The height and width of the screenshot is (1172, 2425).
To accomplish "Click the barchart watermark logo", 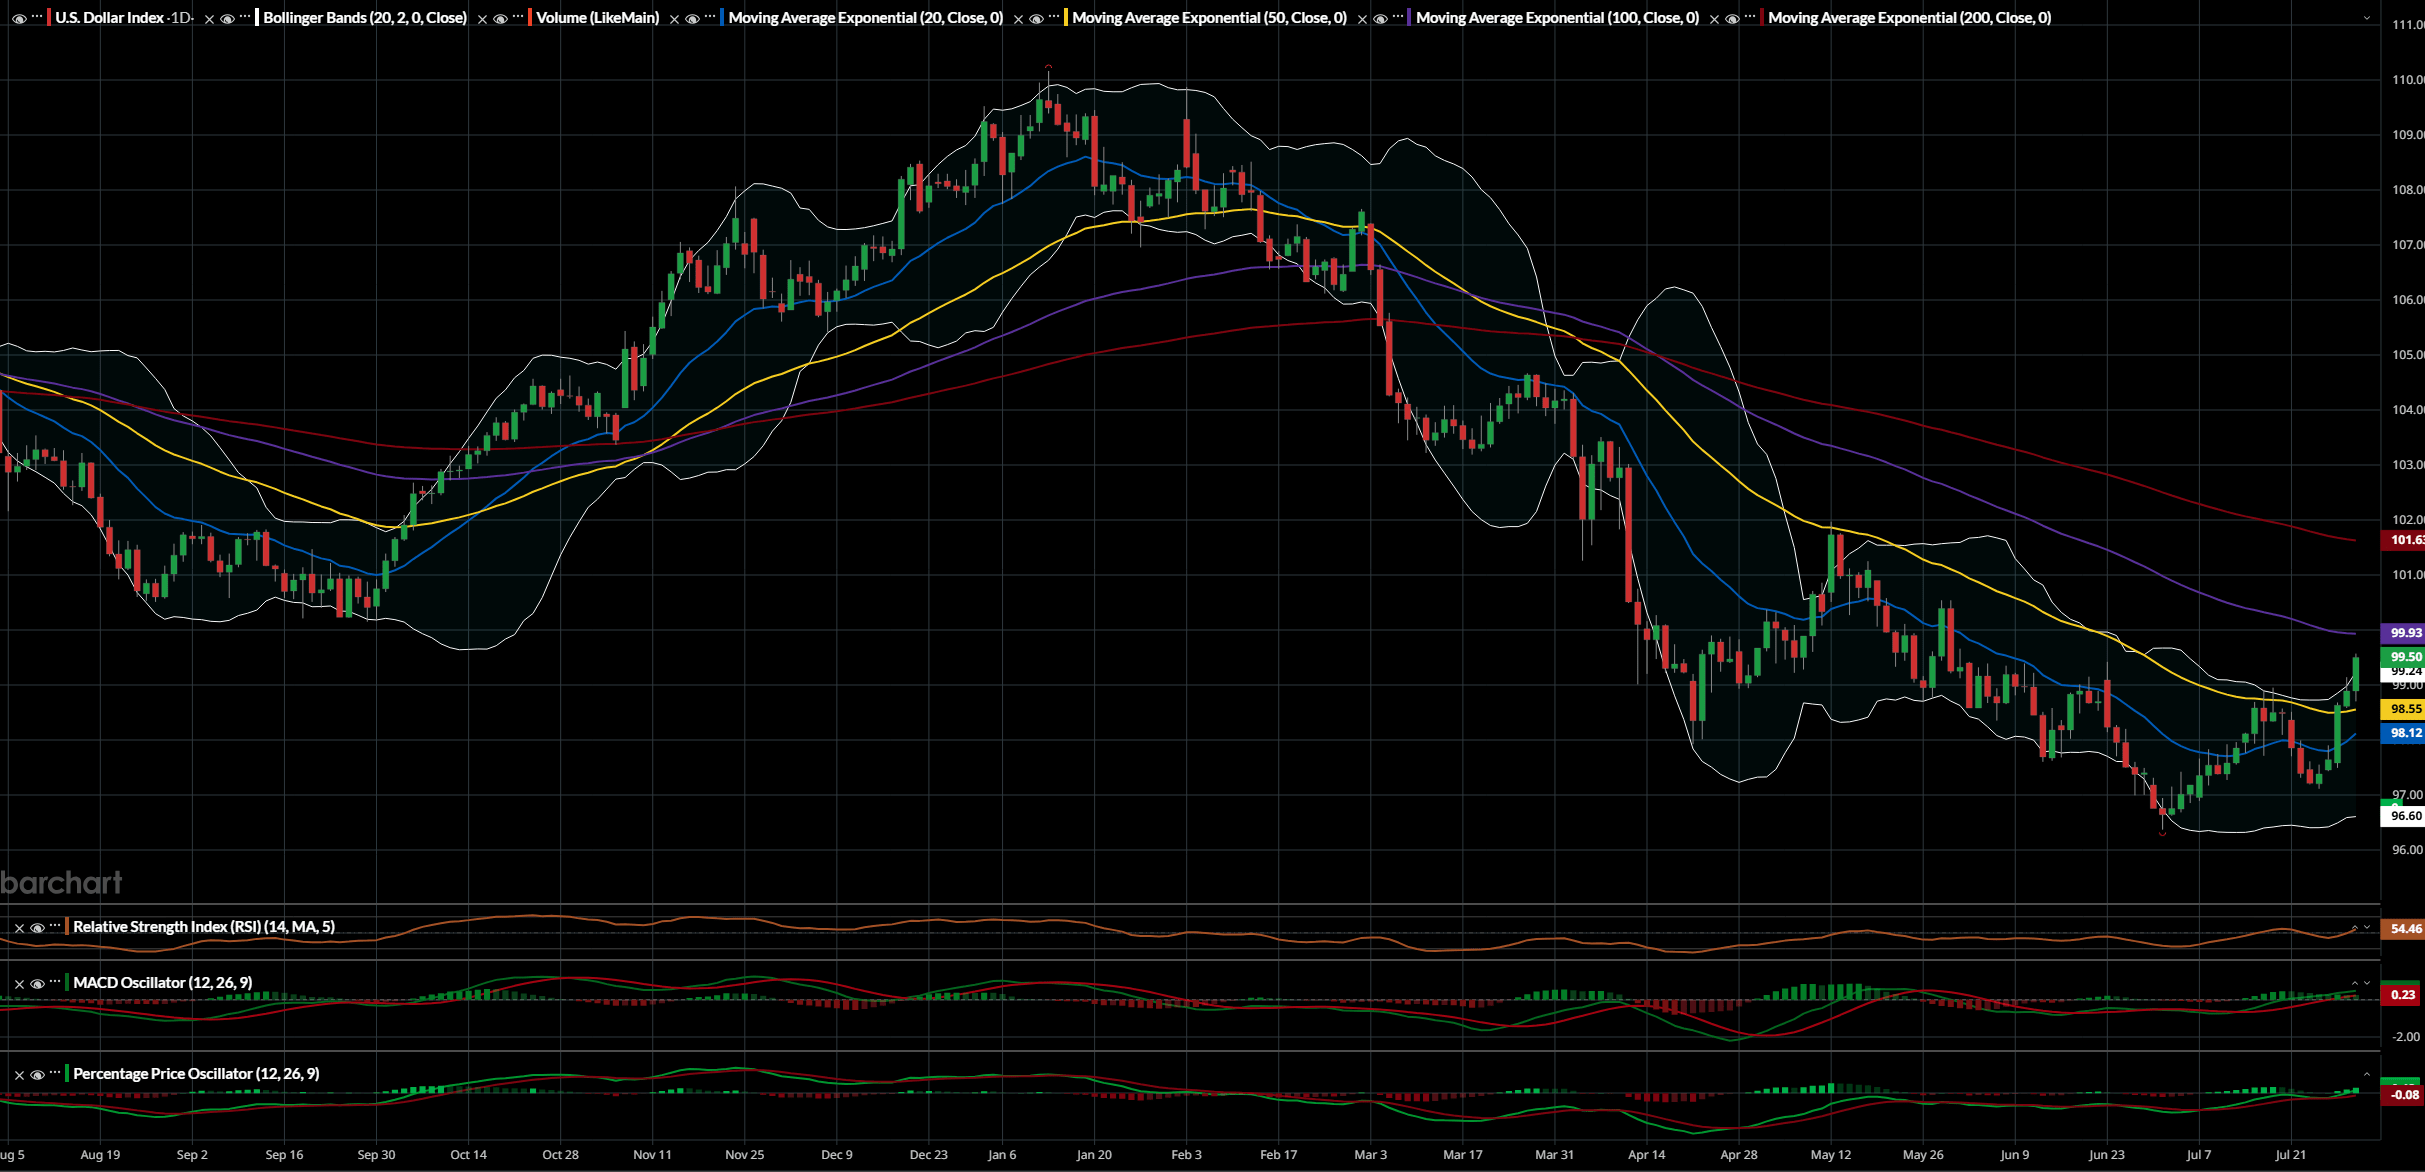I will click(x=62, y=881).
